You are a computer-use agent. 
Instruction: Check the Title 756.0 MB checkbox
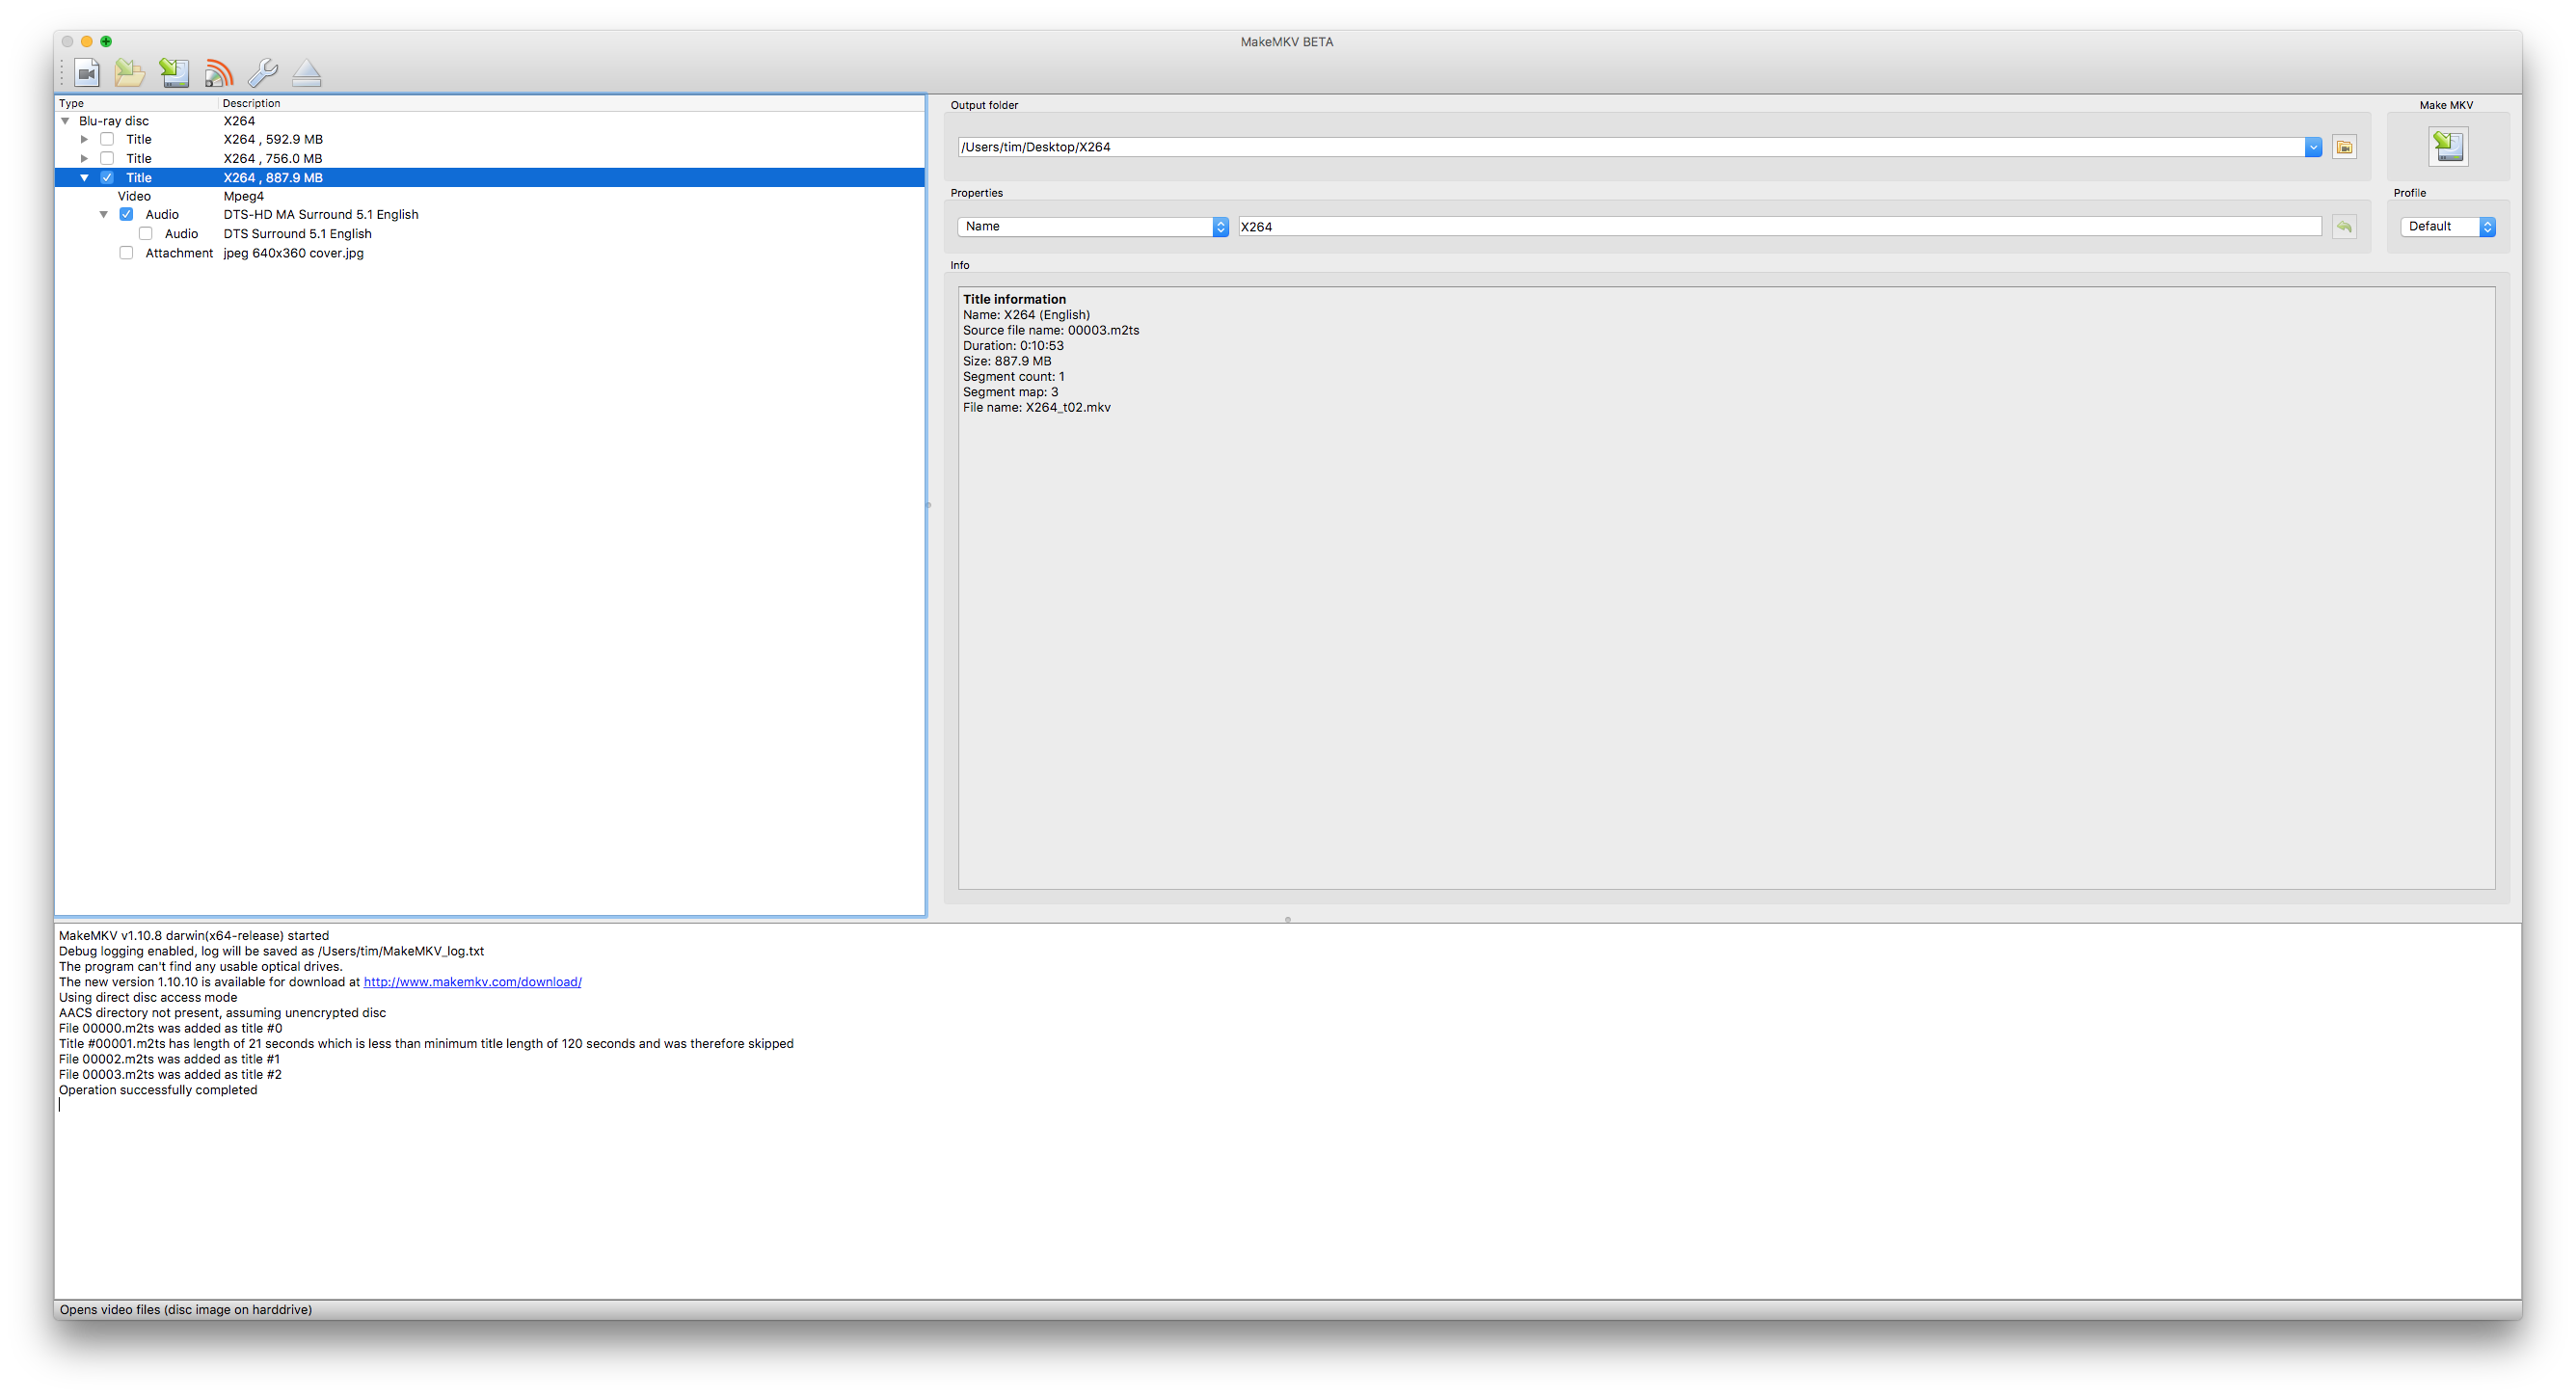107,158
